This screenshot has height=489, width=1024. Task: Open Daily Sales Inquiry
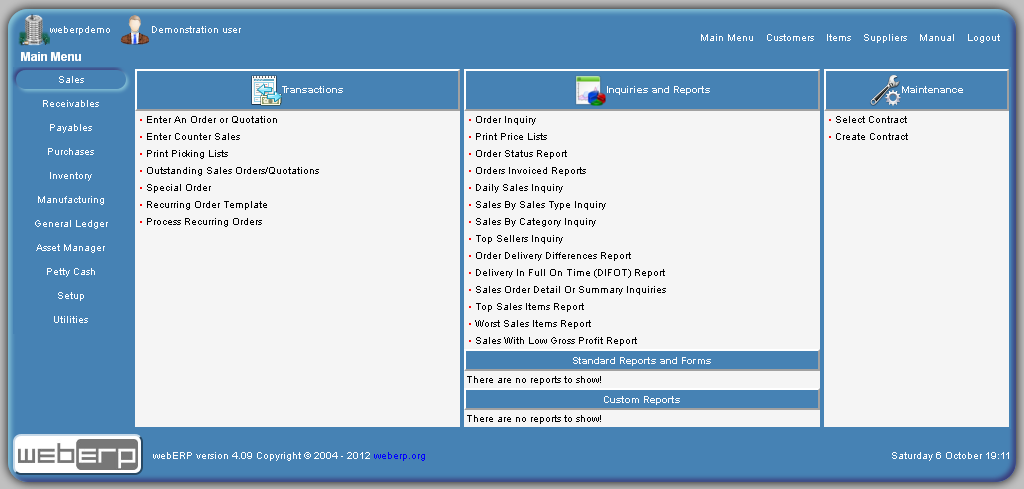519,188
